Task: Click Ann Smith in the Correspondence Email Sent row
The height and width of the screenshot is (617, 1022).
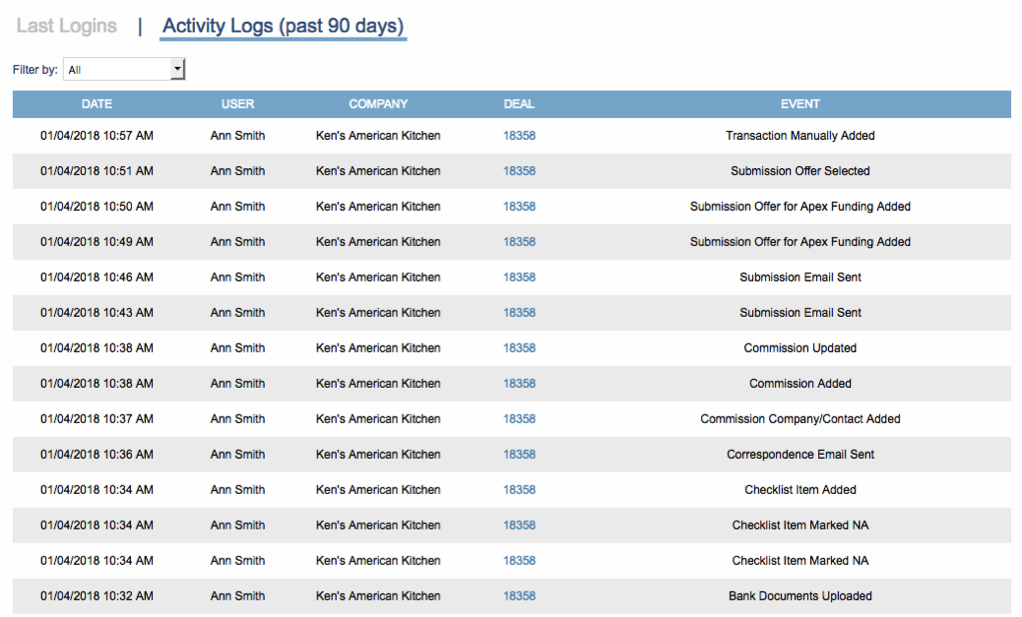Action: (238, 454)
